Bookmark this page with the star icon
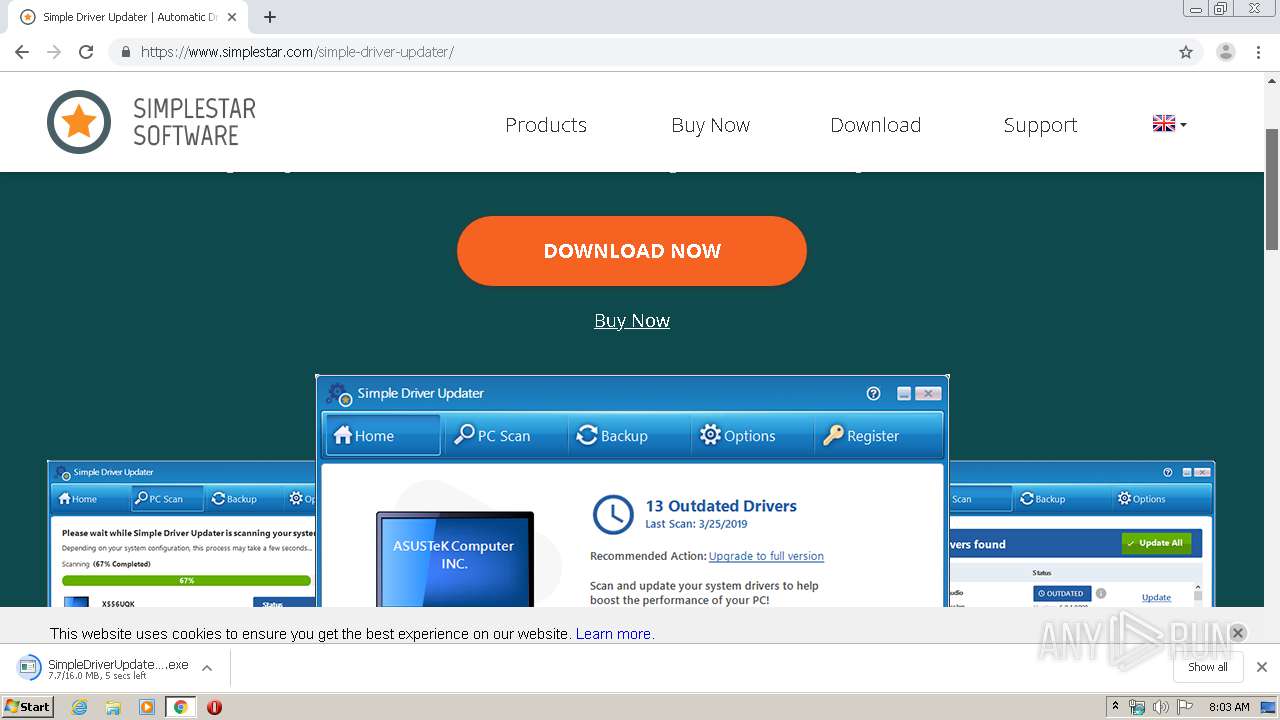This screenshot has height=720, width=1280. [x=1186, y=52]
